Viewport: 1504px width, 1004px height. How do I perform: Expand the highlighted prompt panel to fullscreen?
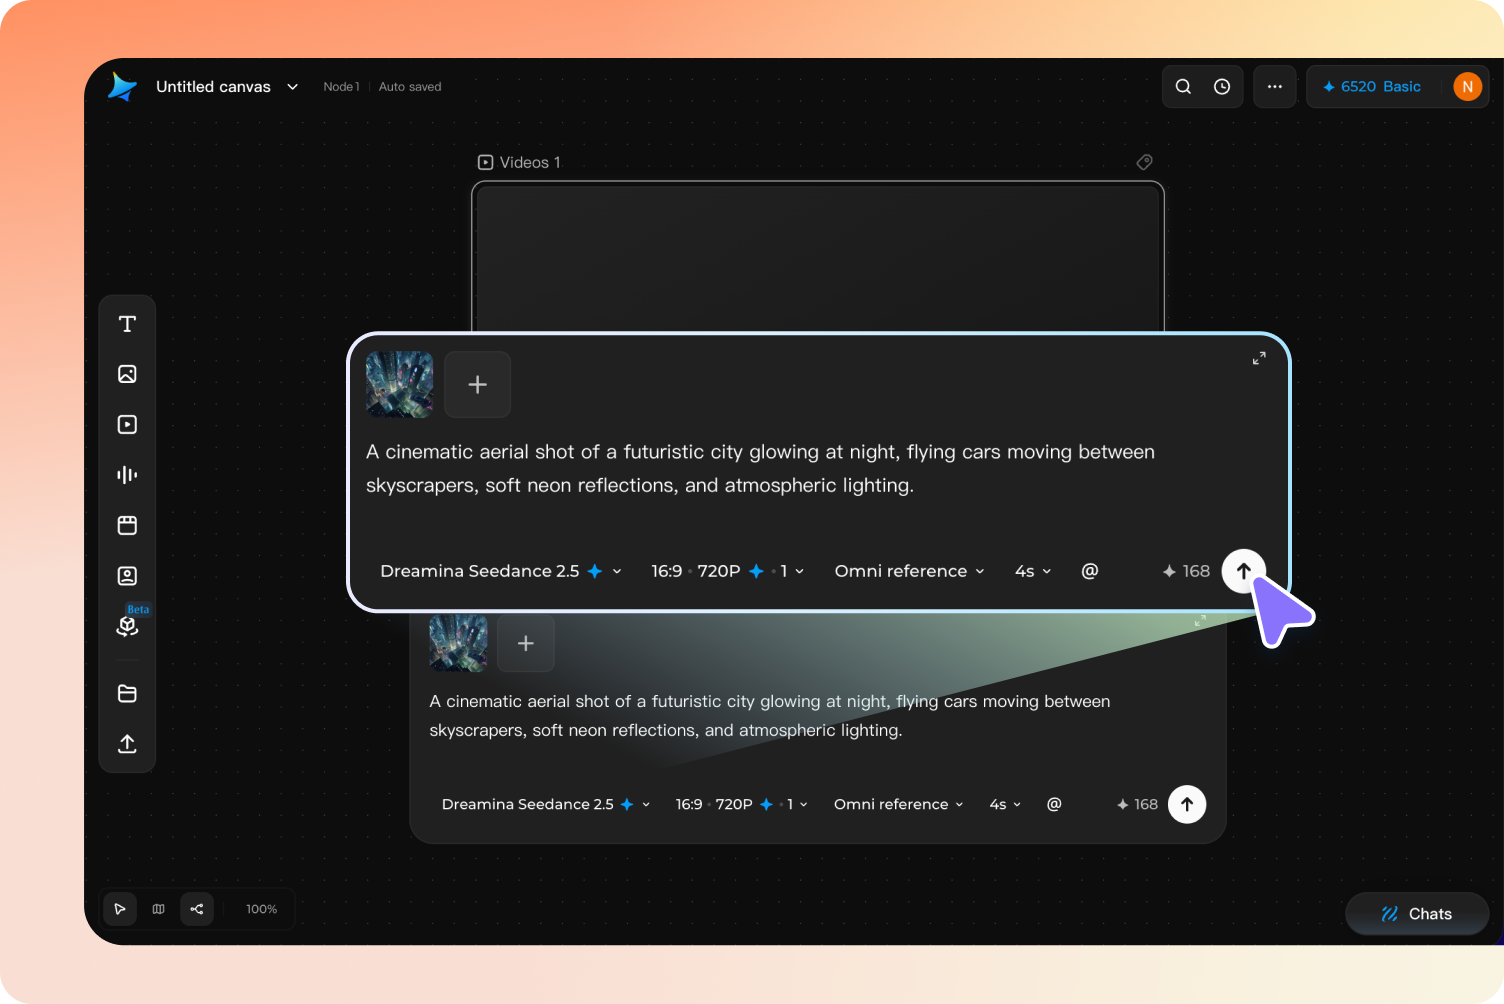[x=1259, y=358]
